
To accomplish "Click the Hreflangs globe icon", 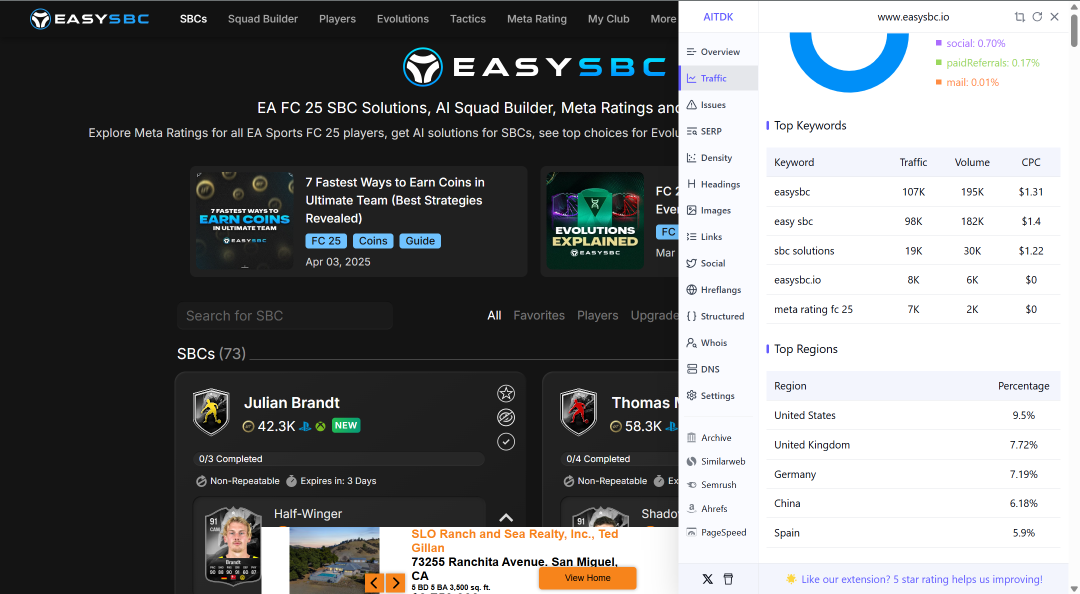I will click(692, 289).
